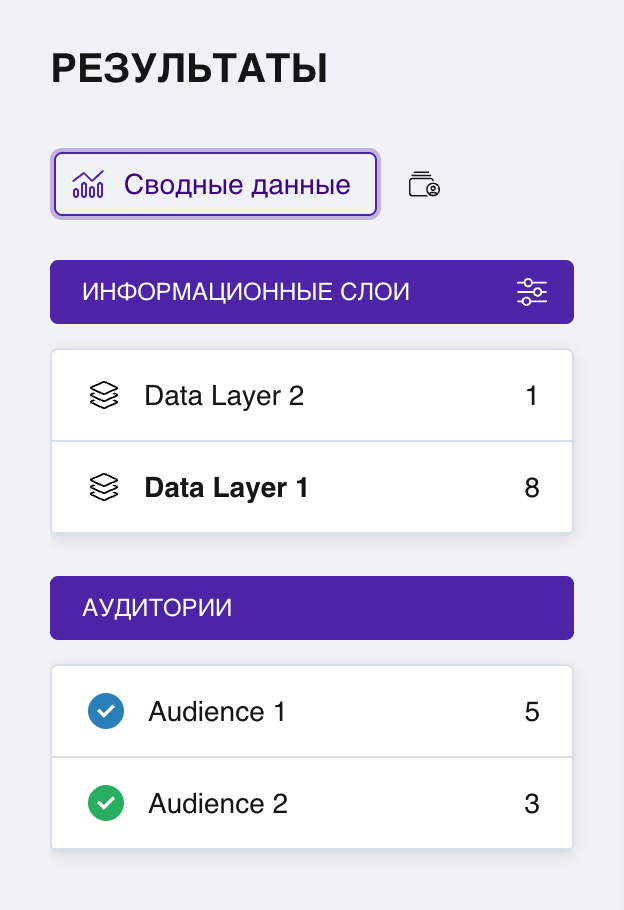The width and height of the screenshot is (624, 910).
Task: Select the Data Layer 1 row
Action: coord(312,488)
